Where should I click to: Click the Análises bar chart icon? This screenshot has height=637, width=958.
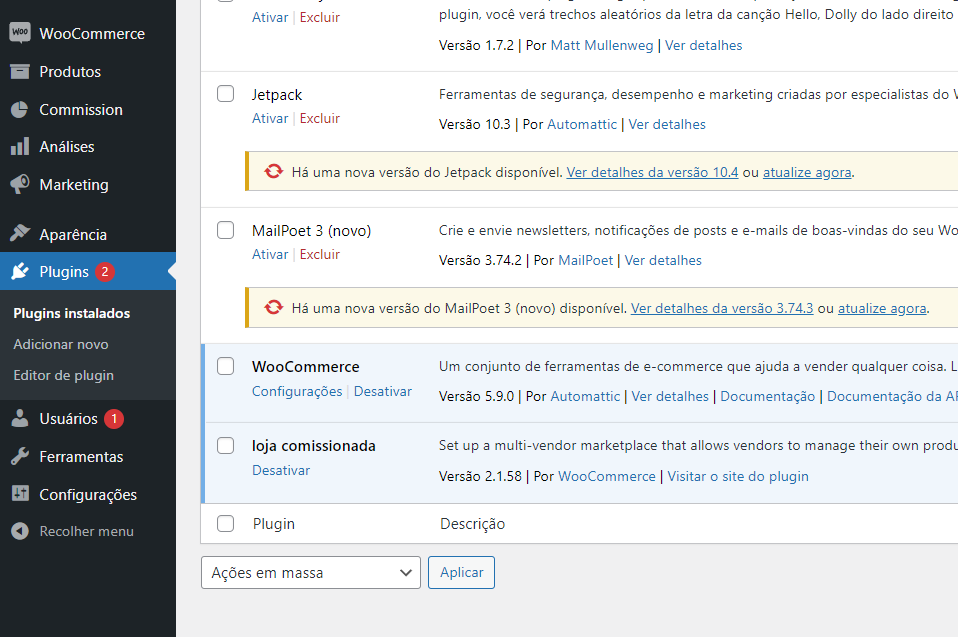click(x=19, y=147)
